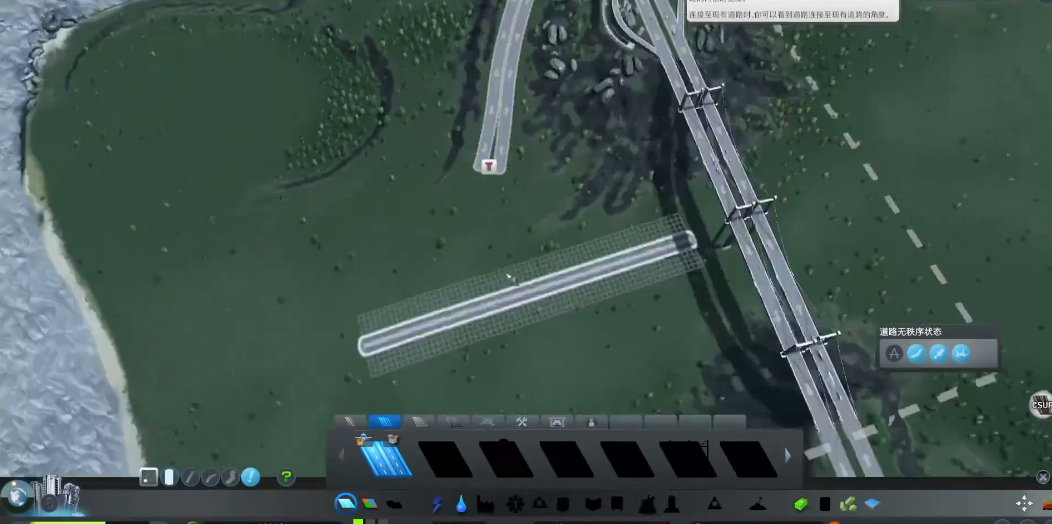Select the locked Healthcare medical cross icon

515,504
